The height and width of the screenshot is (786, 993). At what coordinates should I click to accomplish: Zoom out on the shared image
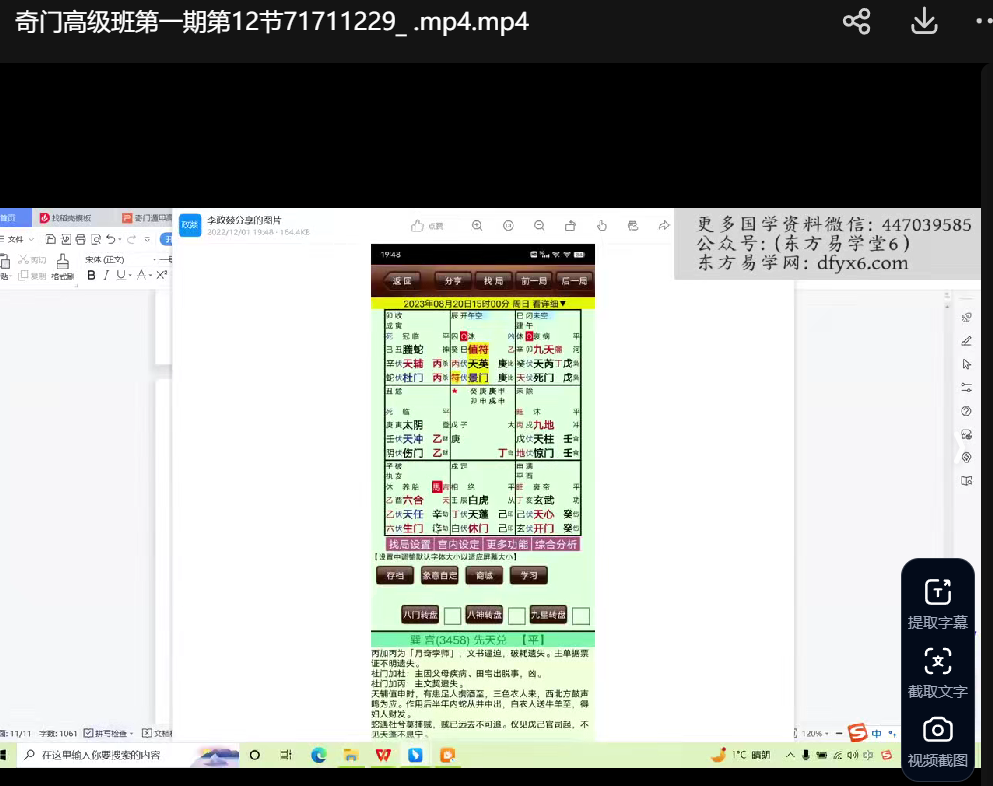[539, 226]
